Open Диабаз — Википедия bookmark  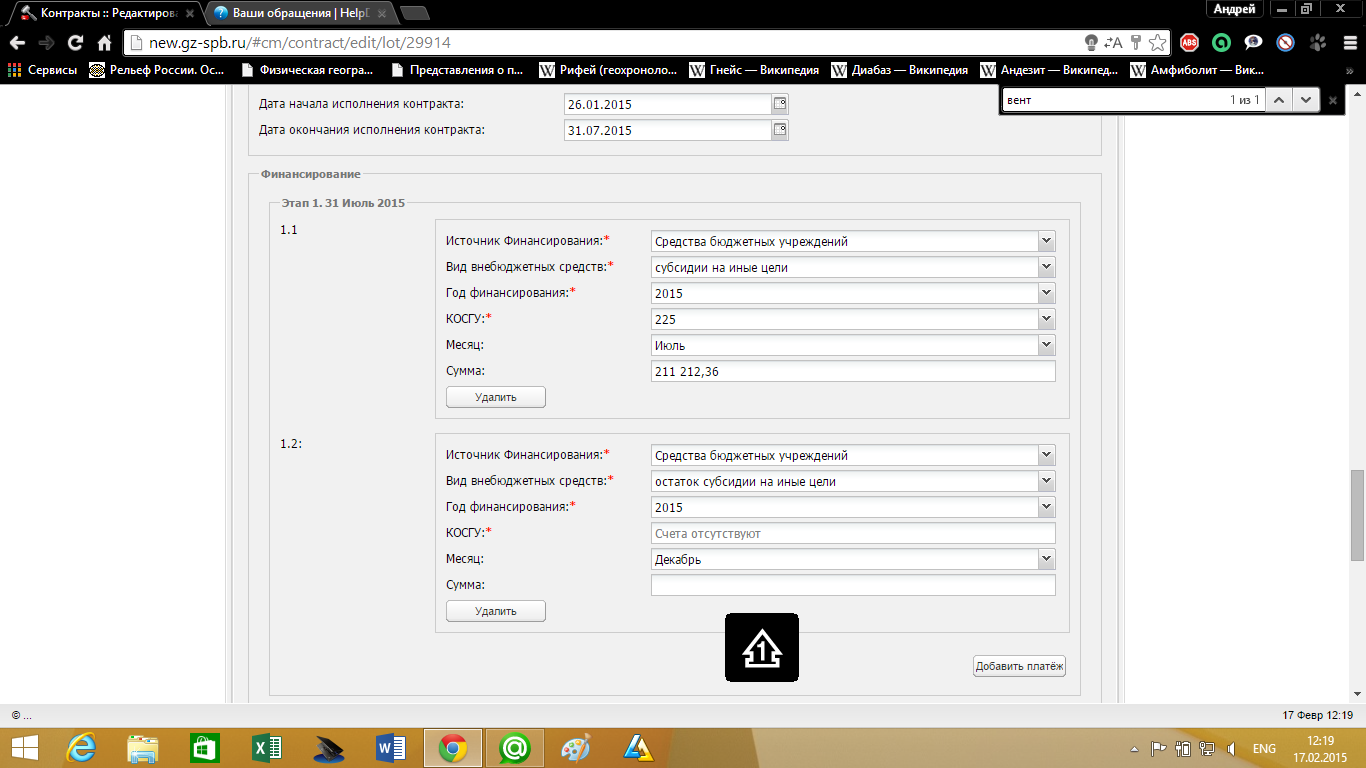[899, 70]
